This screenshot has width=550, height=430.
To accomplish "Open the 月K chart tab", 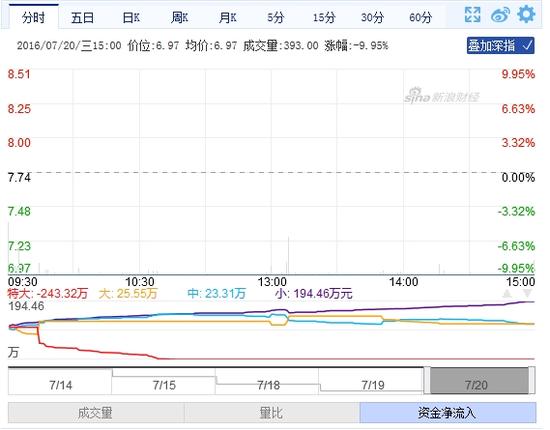I will (x=227, y=17).
